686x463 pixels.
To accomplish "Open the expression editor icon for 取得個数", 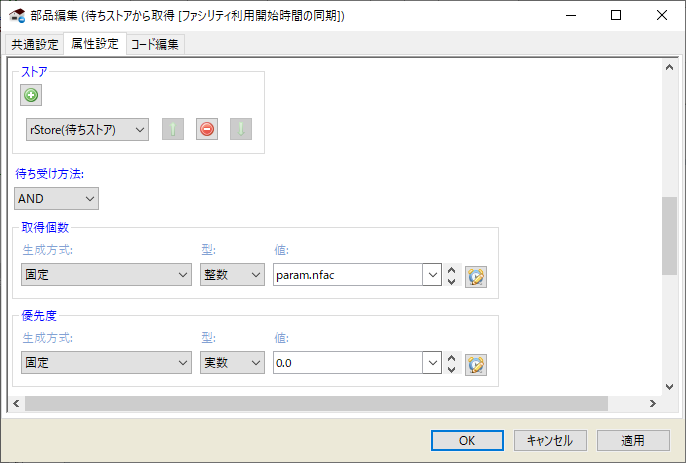I will coord(476,276).
